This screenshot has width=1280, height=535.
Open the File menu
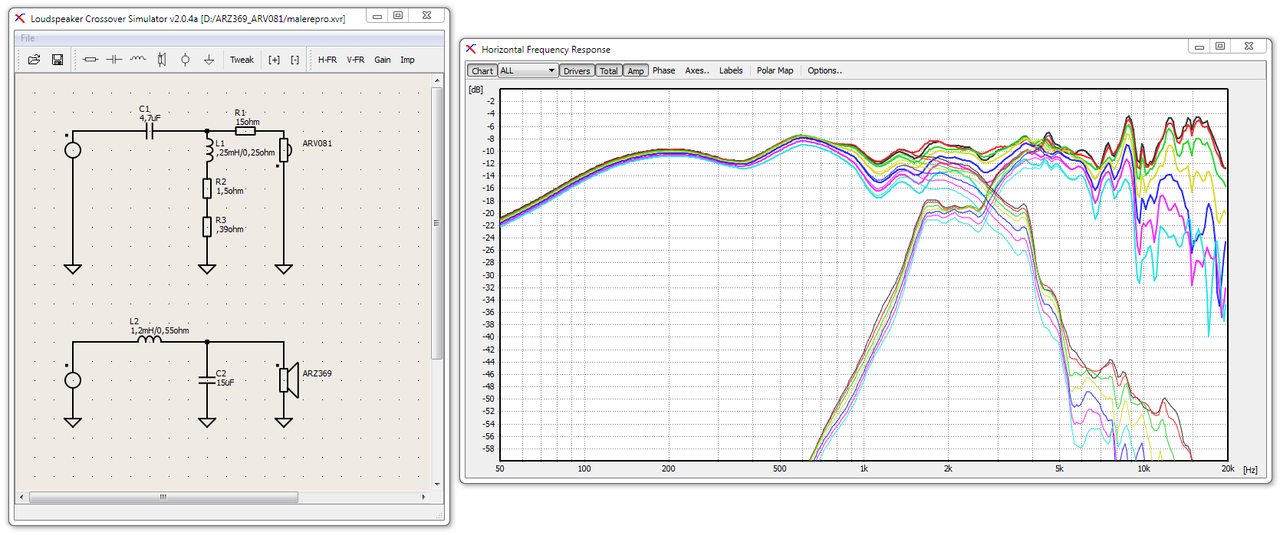click(x=28, y=38)
